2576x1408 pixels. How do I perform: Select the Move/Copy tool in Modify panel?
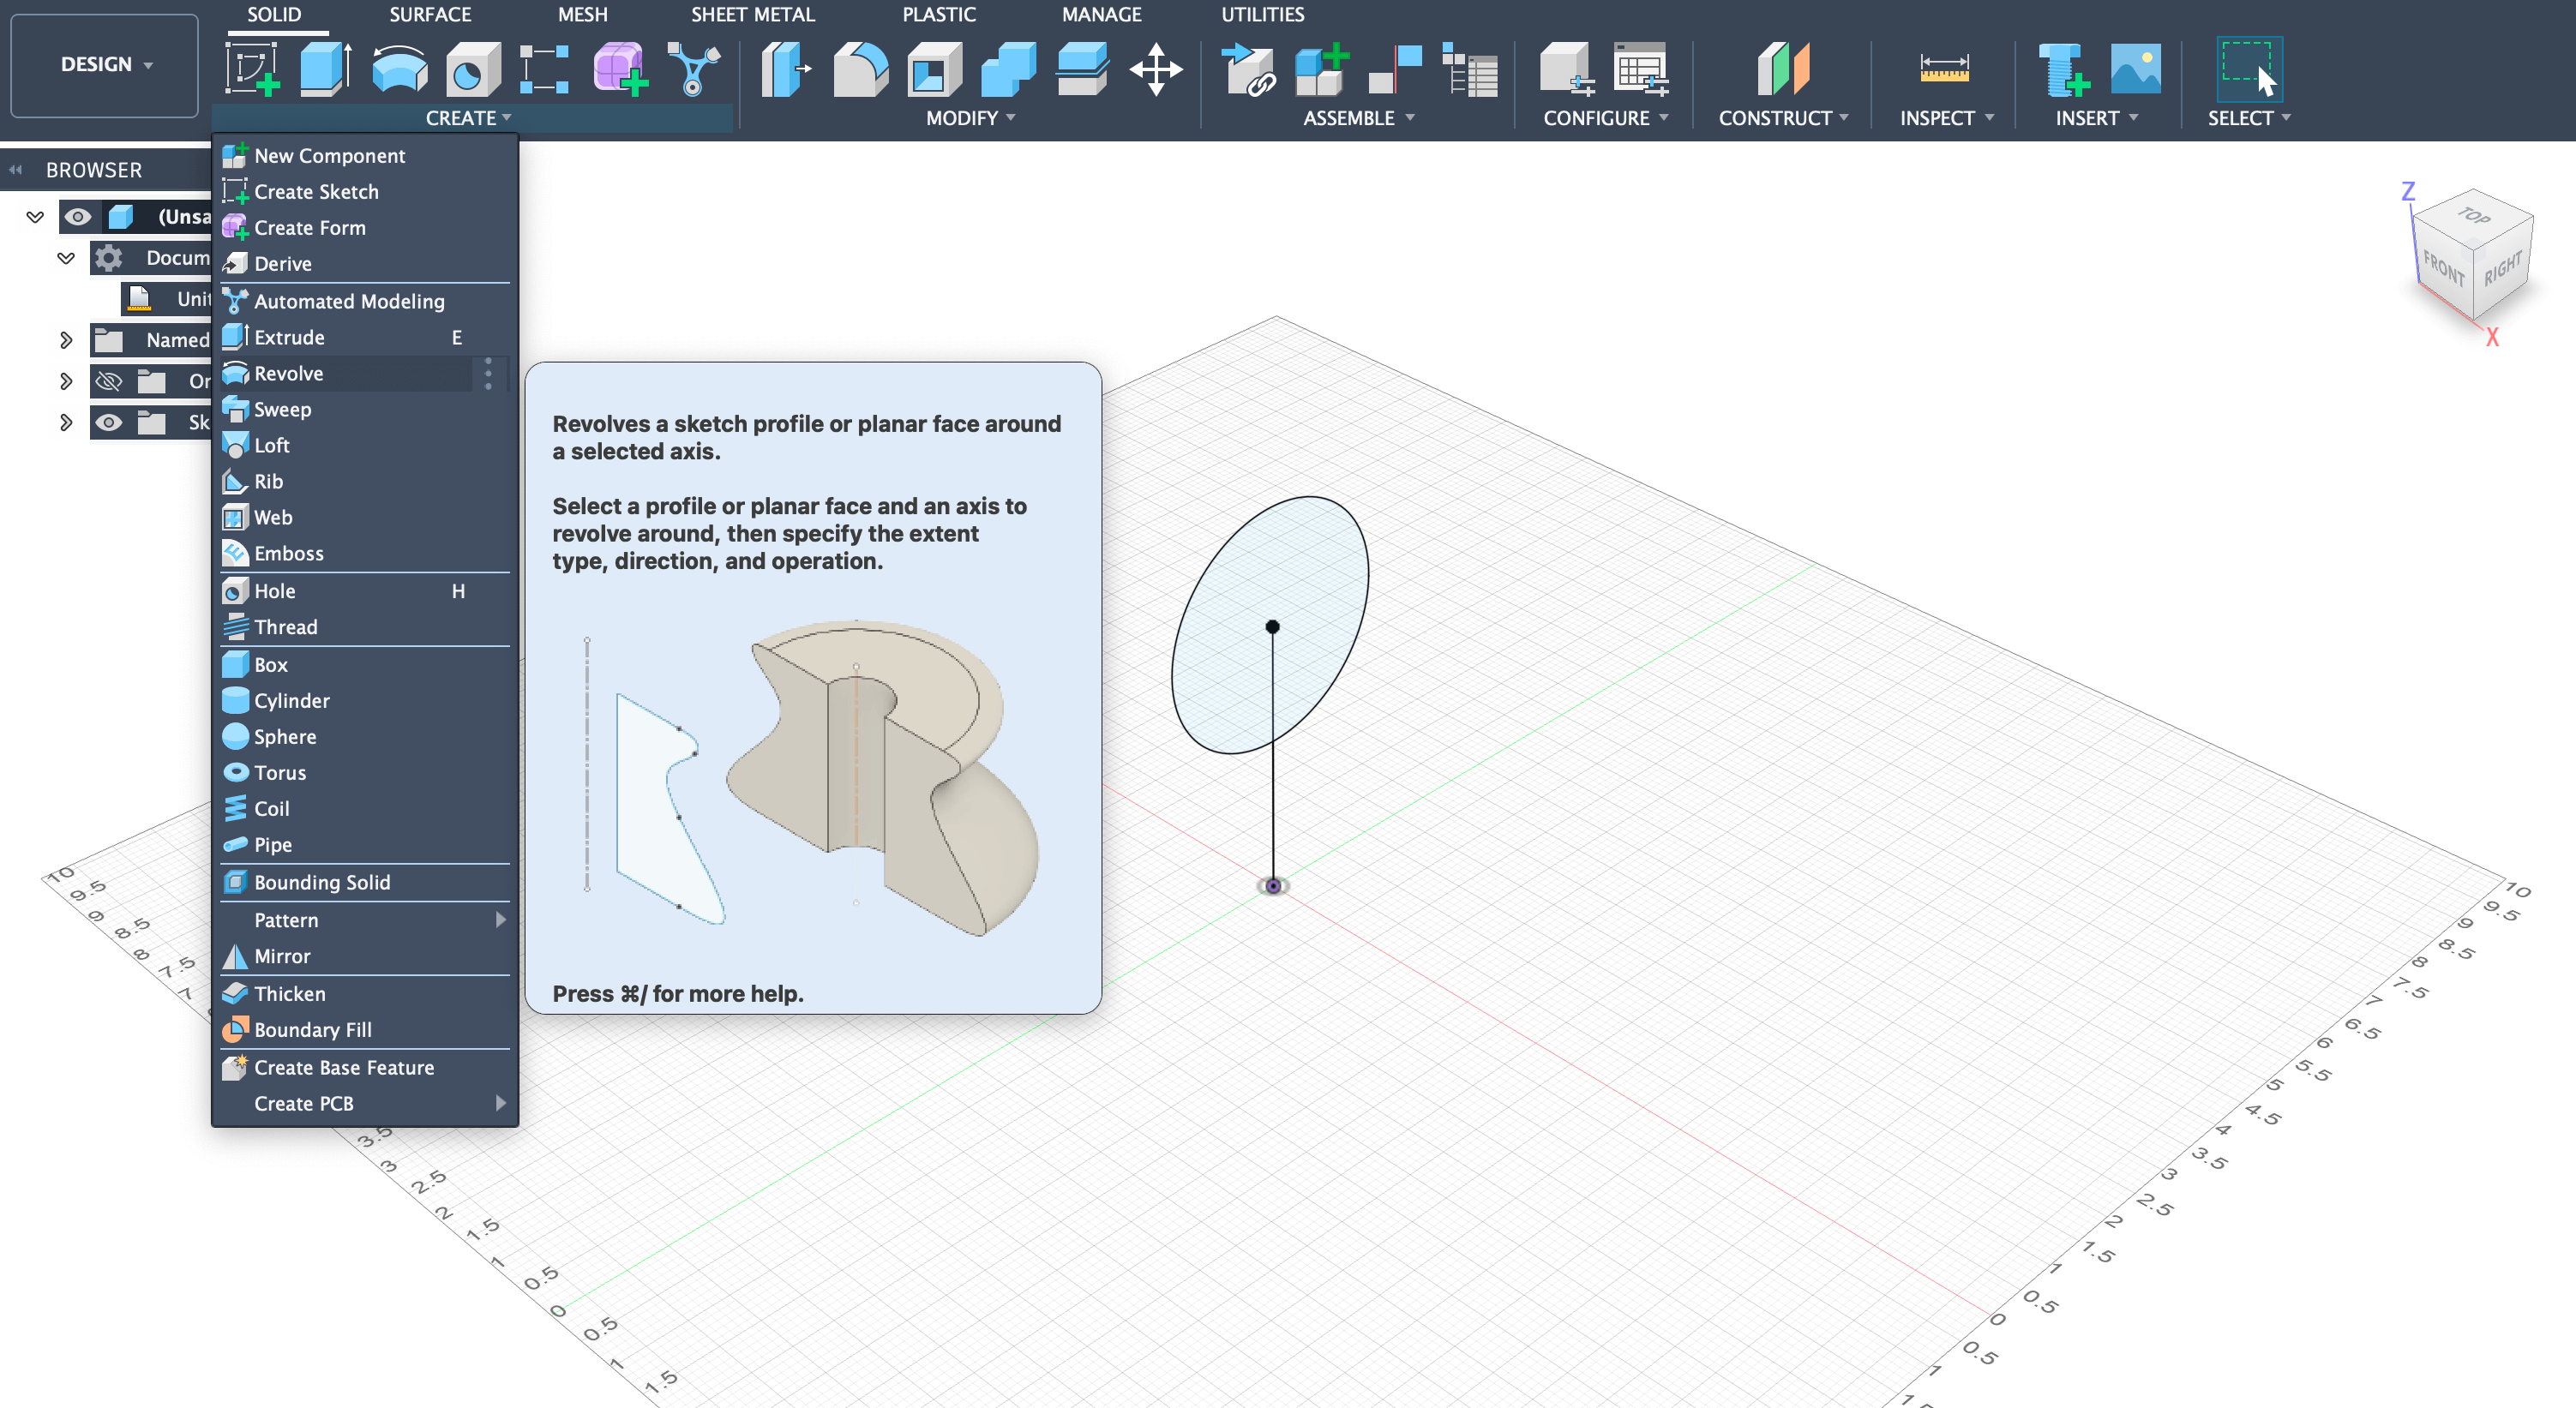pyautogui.click(x=1158, y=70)
